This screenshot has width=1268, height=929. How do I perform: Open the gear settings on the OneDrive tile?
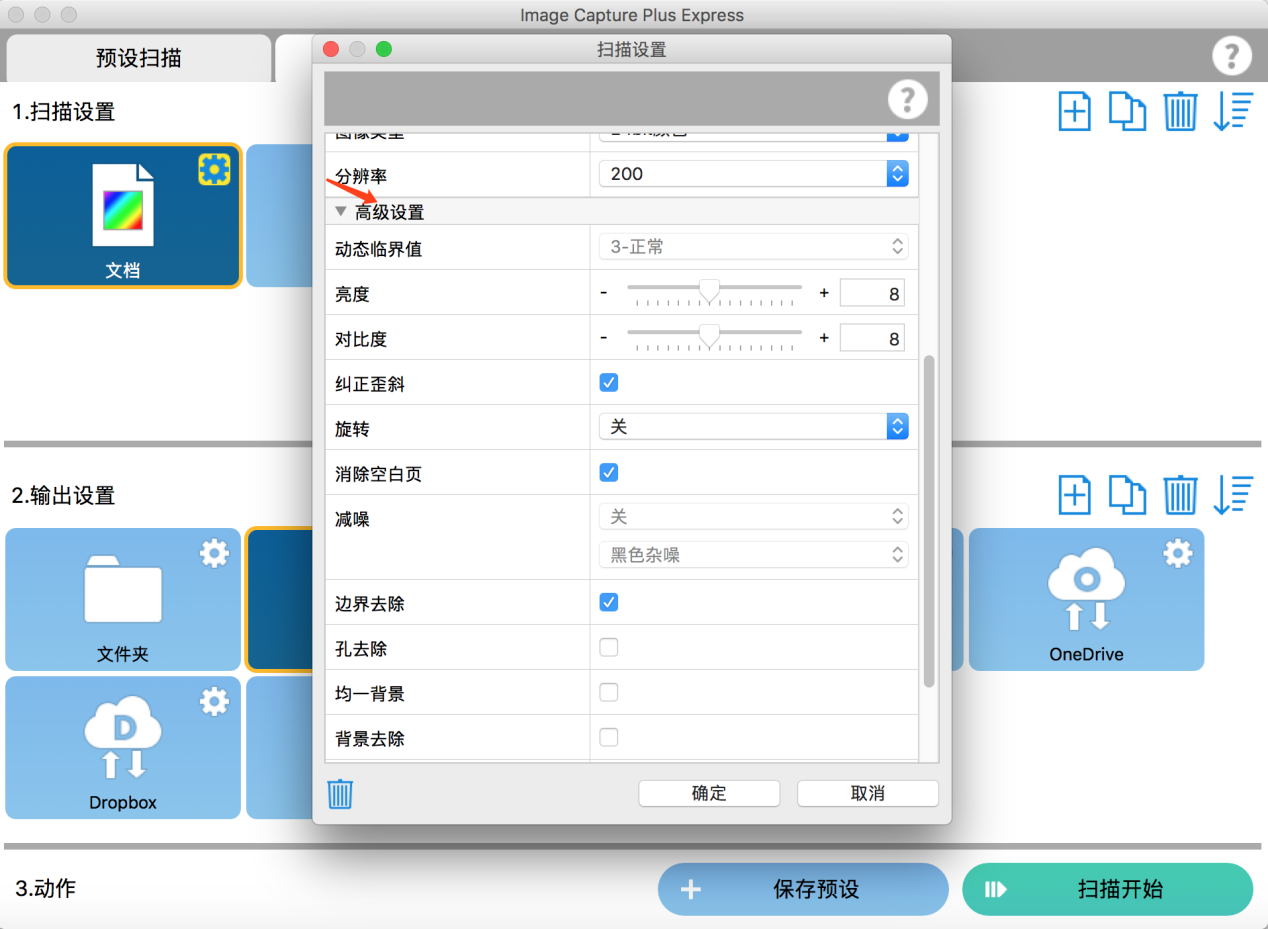[1177, 553]
